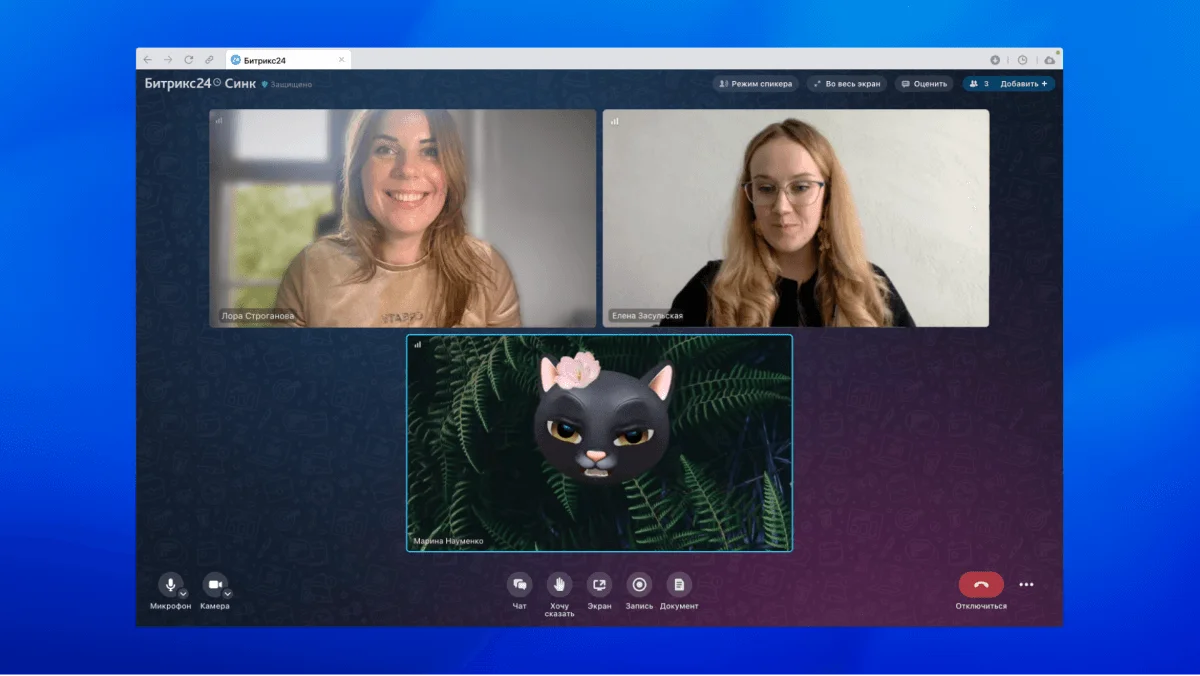Raise hand with Хочу сказать
1200x676 pixels.
(x=559, y=585)
